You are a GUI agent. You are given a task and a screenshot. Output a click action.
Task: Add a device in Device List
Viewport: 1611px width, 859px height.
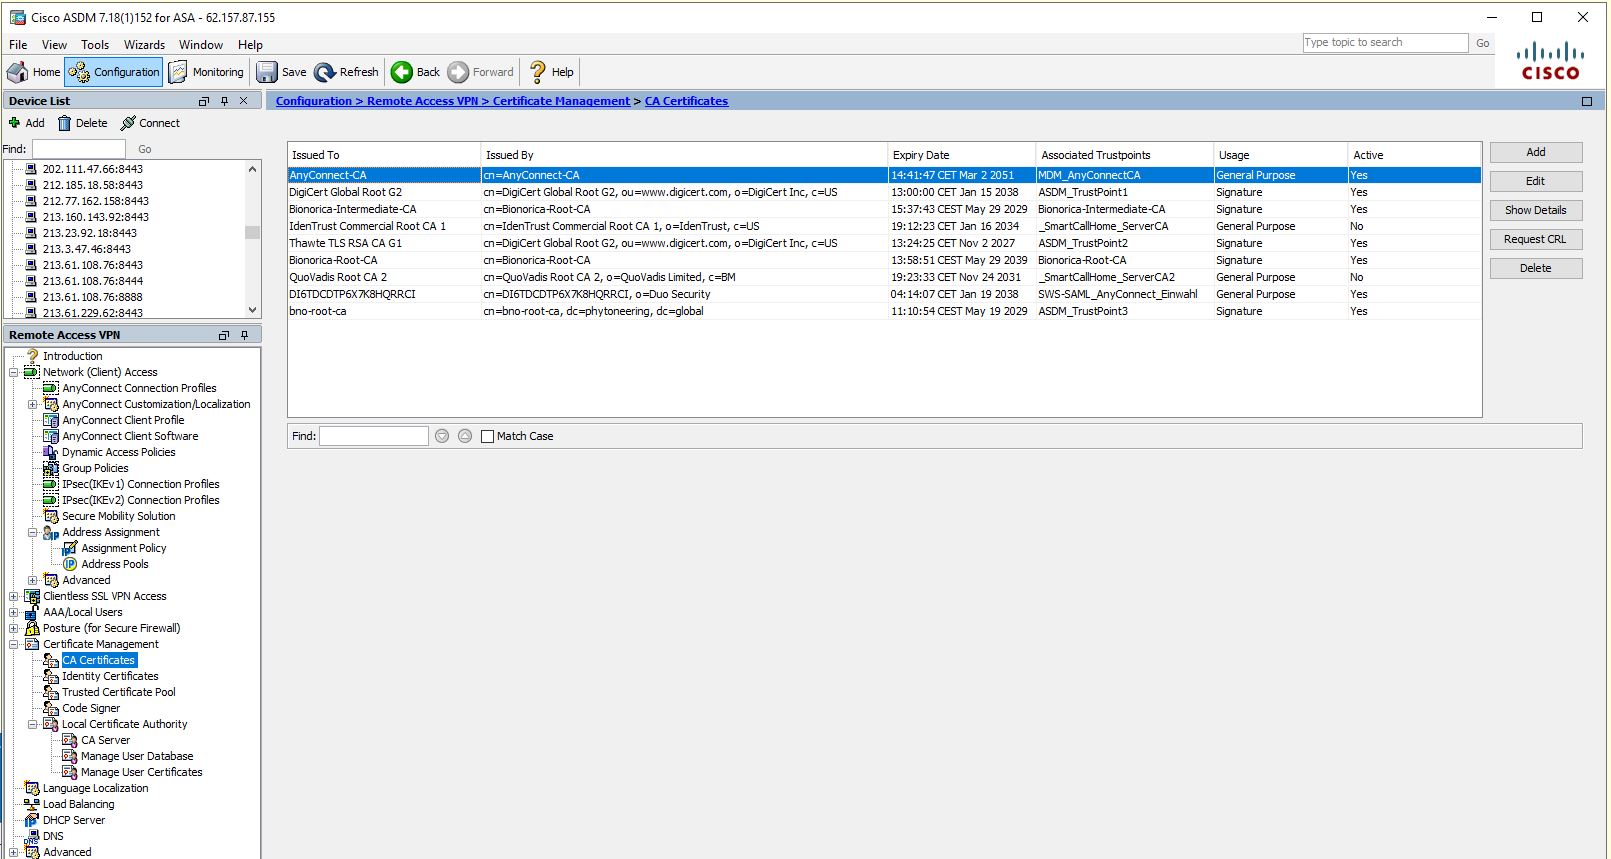[27, 123]
